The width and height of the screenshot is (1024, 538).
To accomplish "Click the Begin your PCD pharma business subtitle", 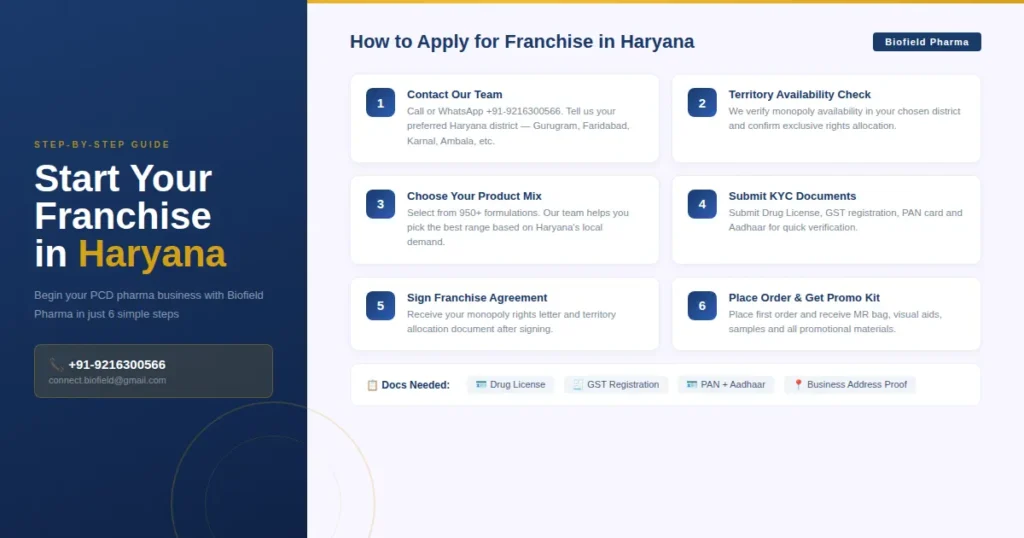I will [149, 304].
